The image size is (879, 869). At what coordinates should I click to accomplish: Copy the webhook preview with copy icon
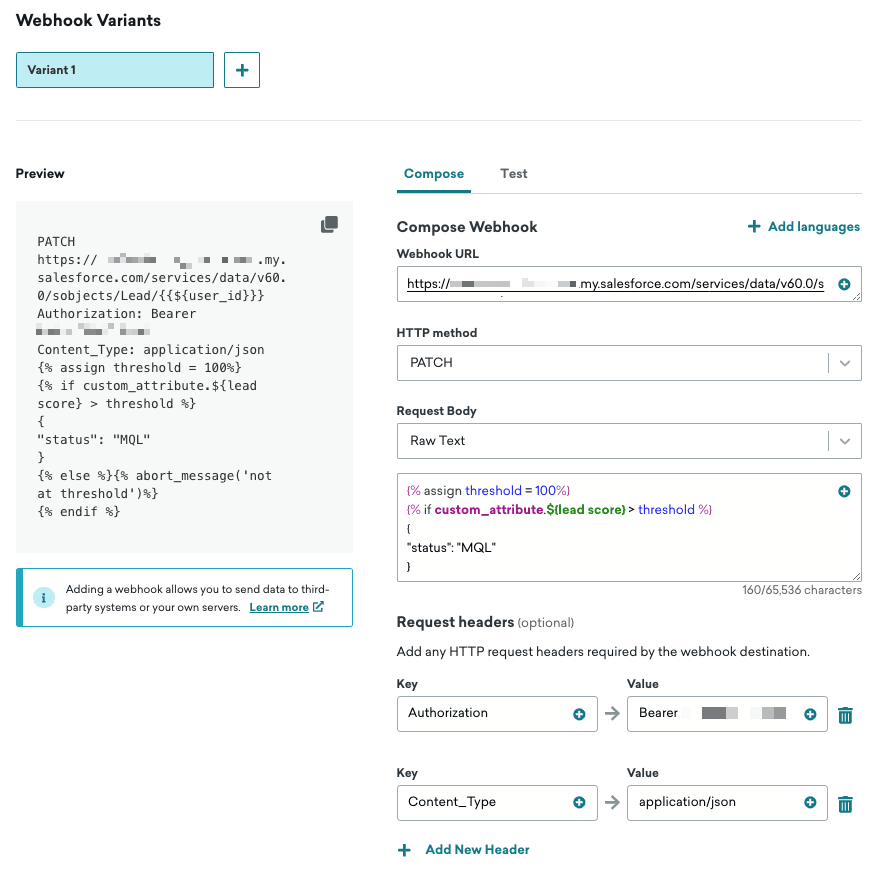click(329, 224)
